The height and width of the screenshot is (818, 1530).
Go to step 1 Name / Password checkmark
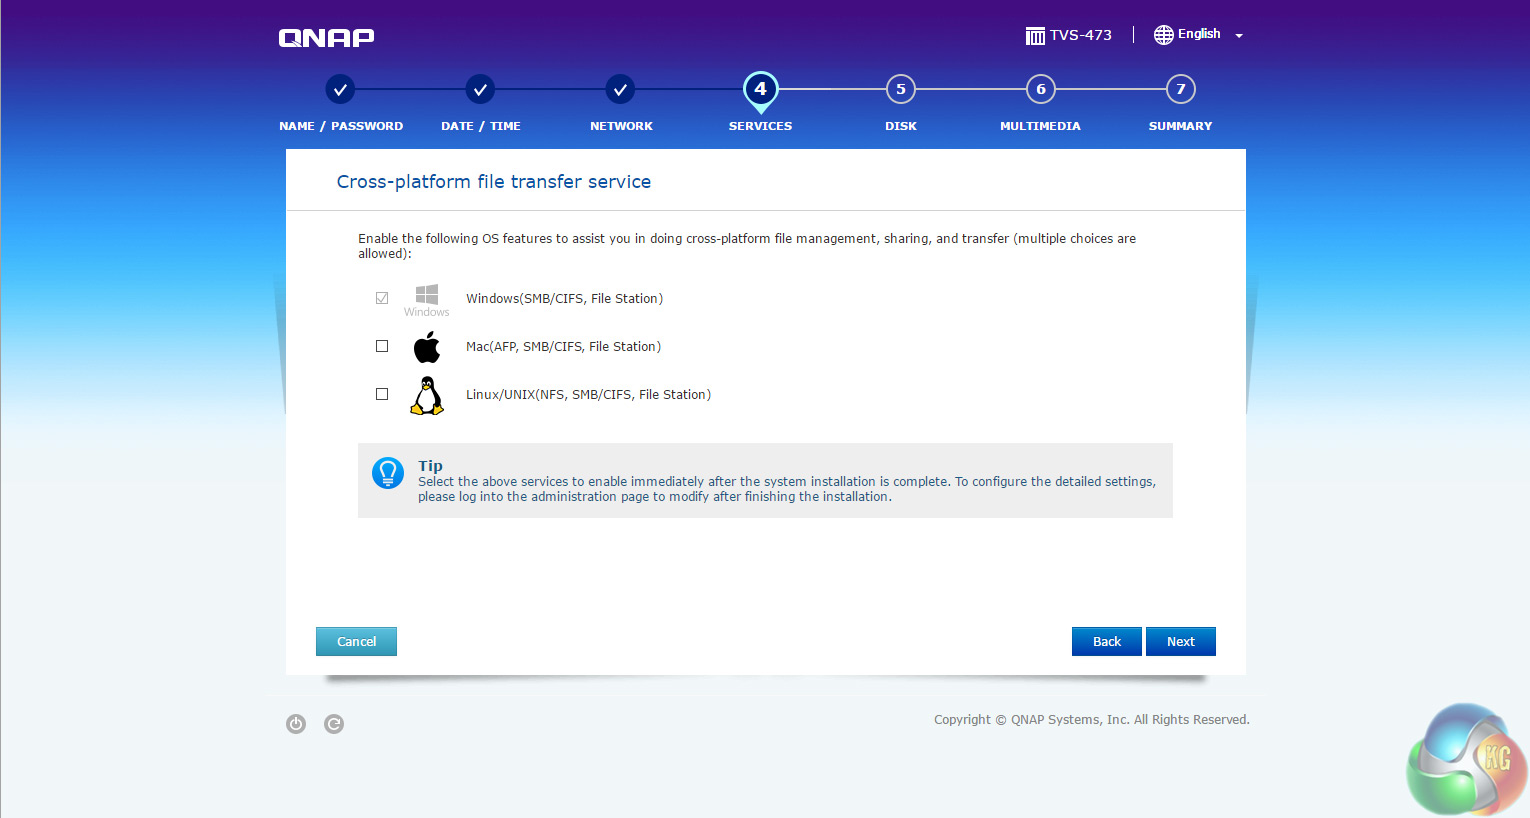click(x=340, y=89)
